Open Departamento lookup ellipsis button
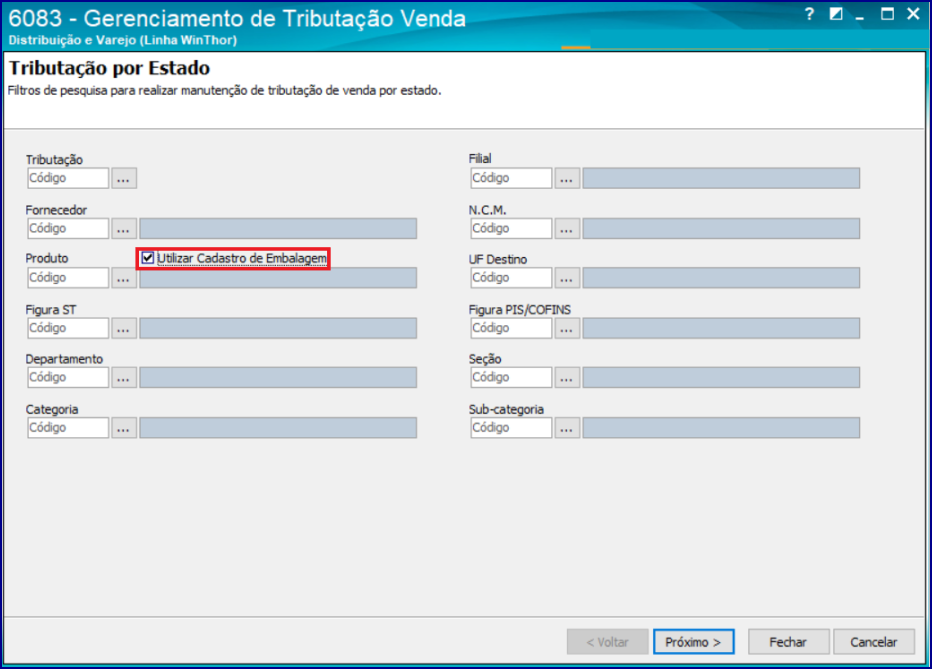932x669 pixels. click(124, 377)
